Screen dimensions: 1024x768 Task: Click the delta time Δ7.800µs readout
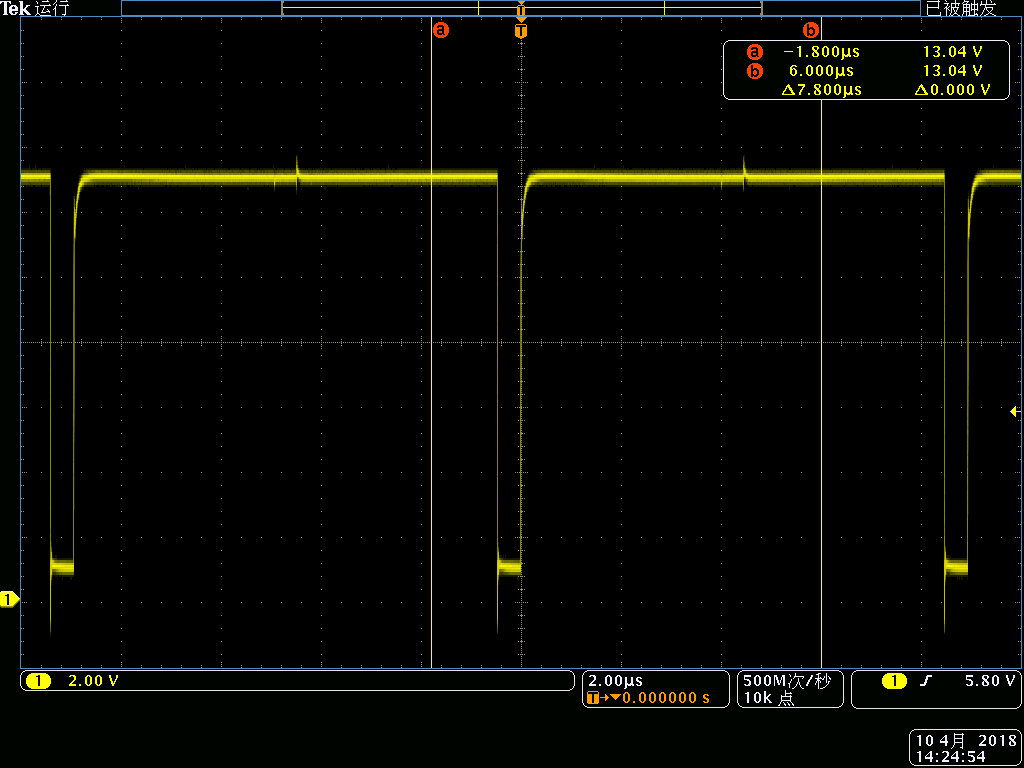click(x=821, y=90)
